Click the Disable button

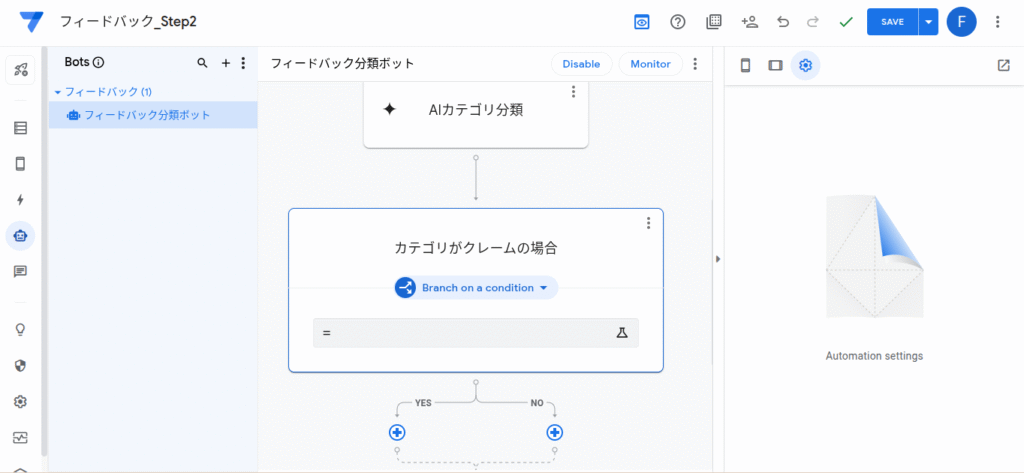(580, 64)
